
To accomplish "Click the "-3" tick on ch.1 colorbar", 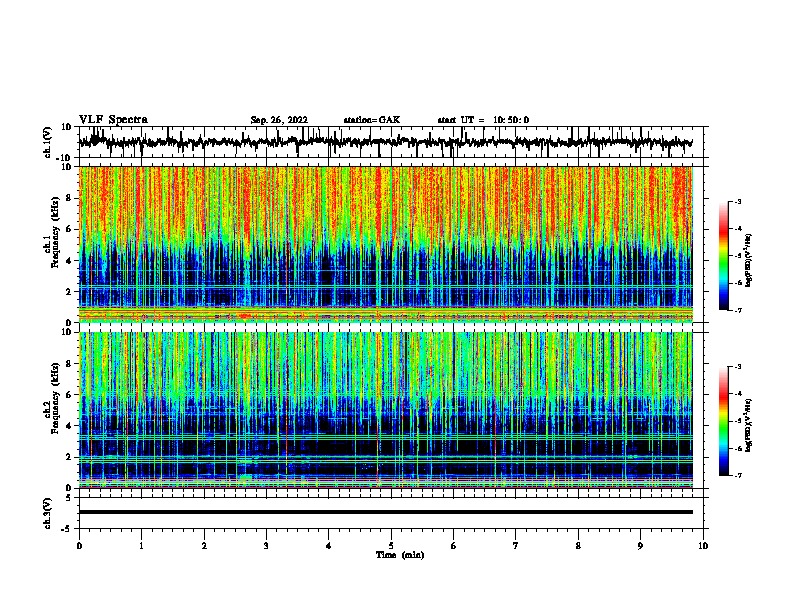I will (737, 201).
